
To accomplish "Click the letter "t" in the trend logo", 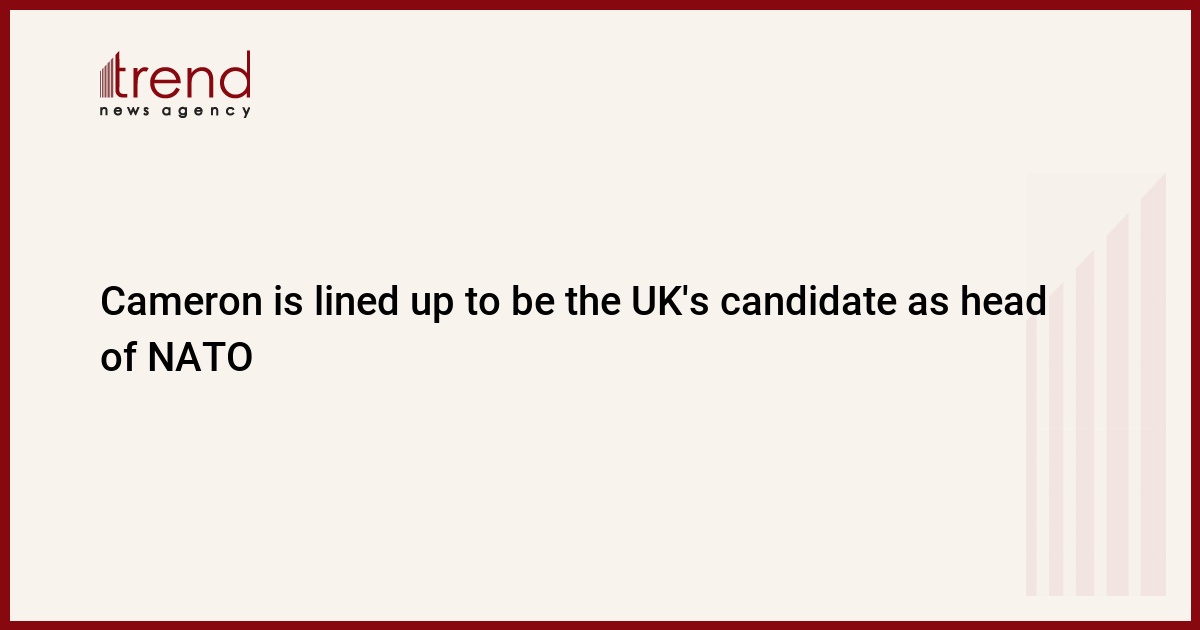I will pyautogui.click(x=128, y=78).
